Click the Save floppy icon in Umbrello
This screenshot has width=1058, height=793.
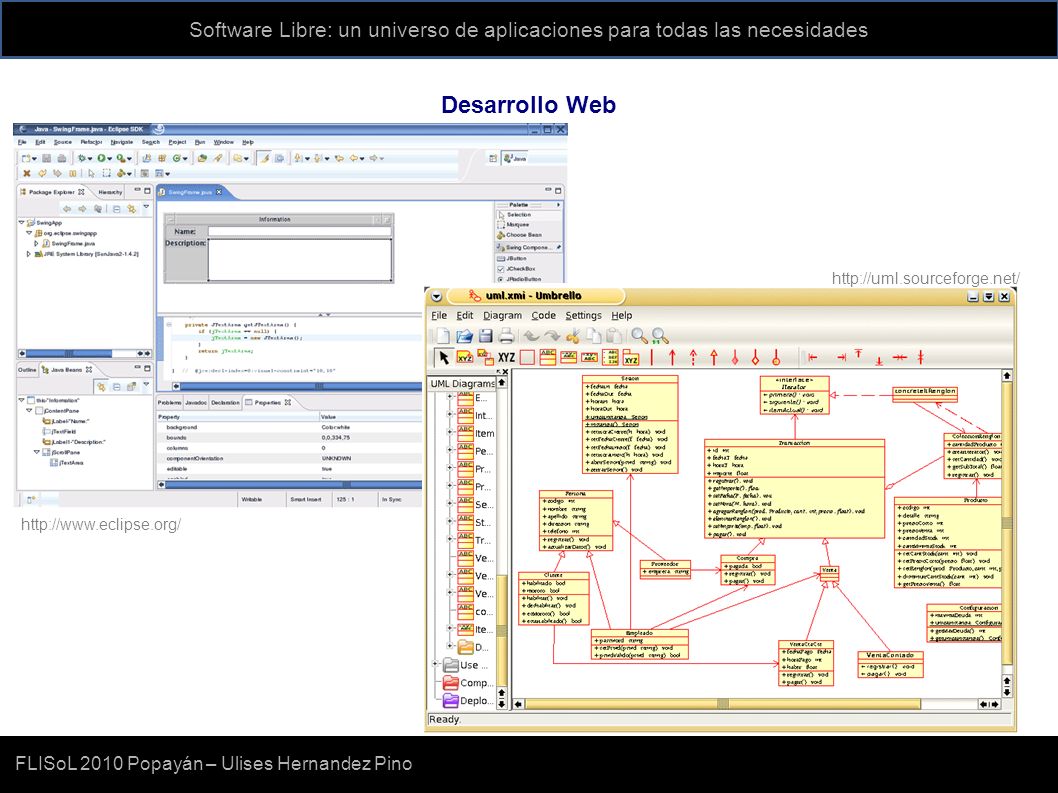[x=485, y=335]
